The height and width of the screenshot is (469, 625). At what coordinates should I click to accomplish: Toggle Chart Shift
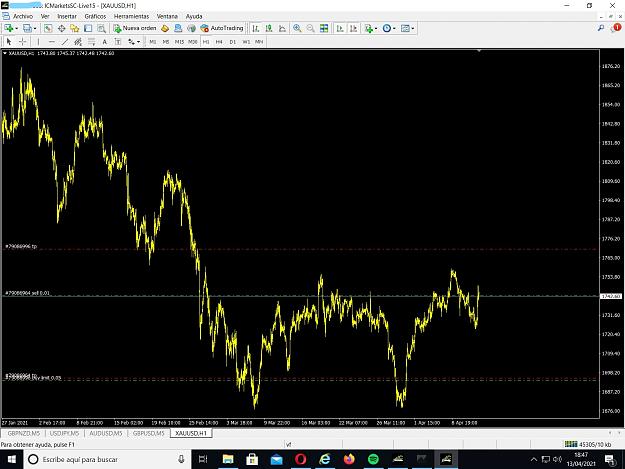coord(353,28)
